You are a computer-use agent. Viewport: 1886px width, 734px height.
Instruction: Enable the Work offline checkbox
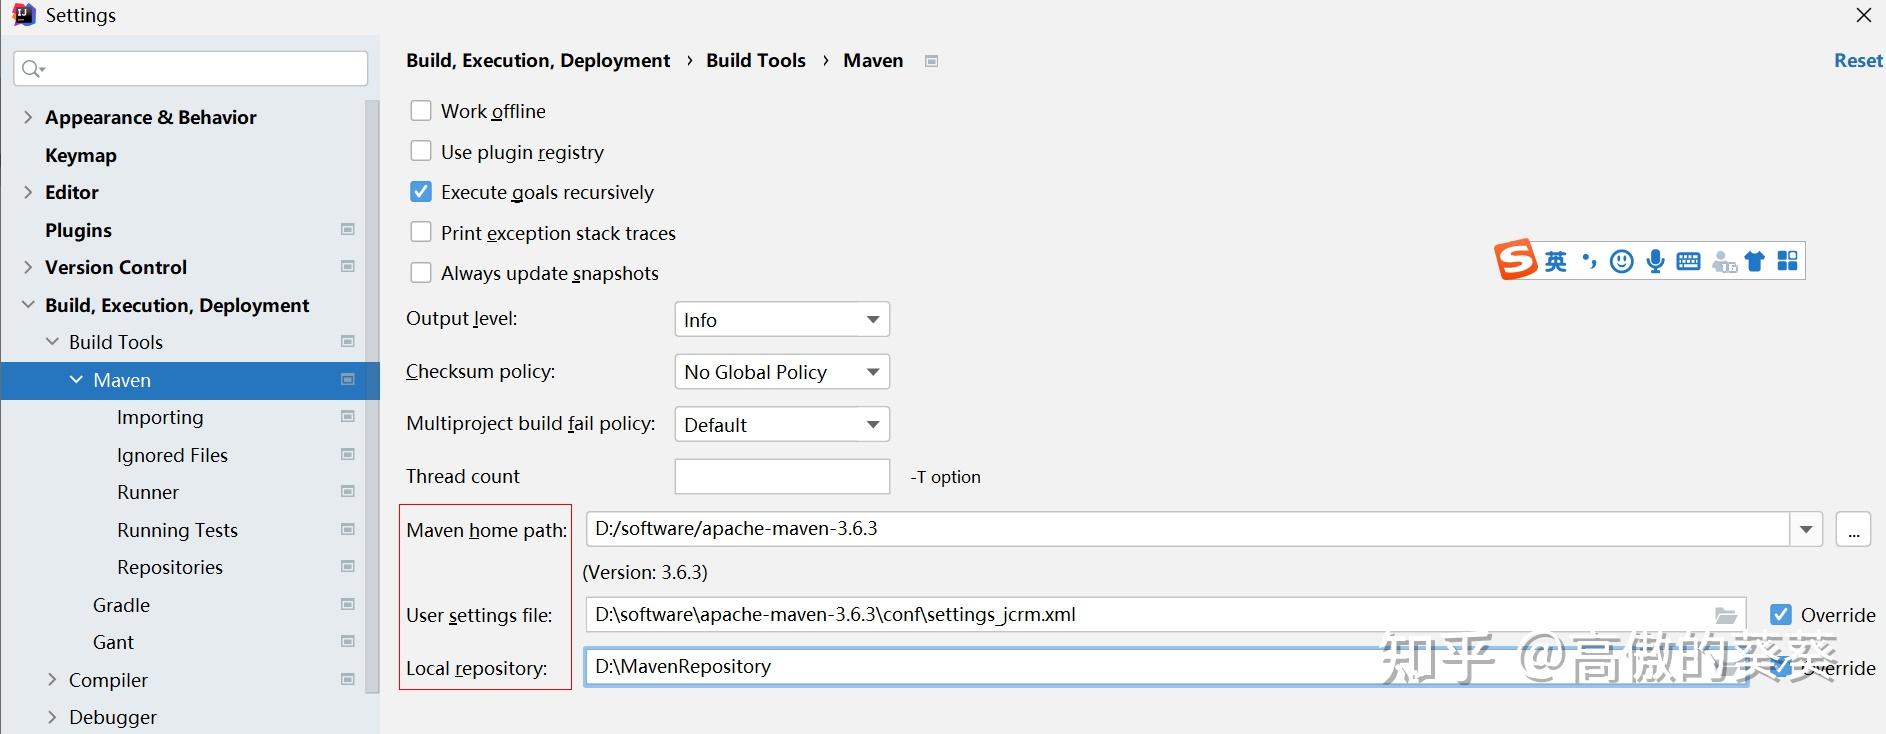[421, 111]
